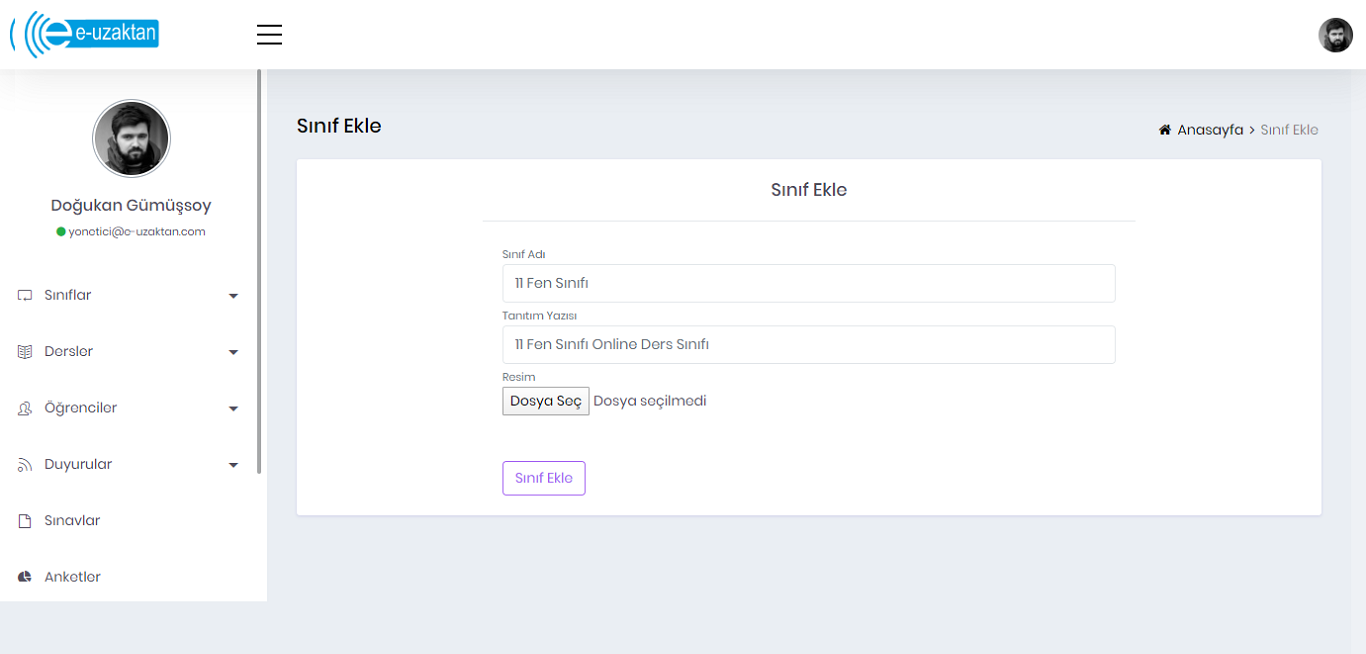Open the top-right user avatar menu
1366x654 pixels.
coord(1335,35)
